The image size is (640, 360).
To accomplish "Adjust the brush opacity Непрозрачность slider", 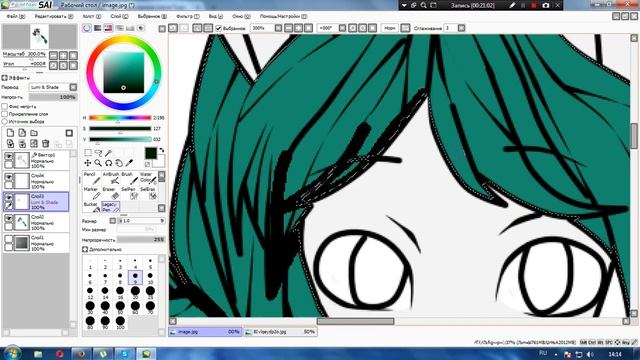I will (141, 240).
